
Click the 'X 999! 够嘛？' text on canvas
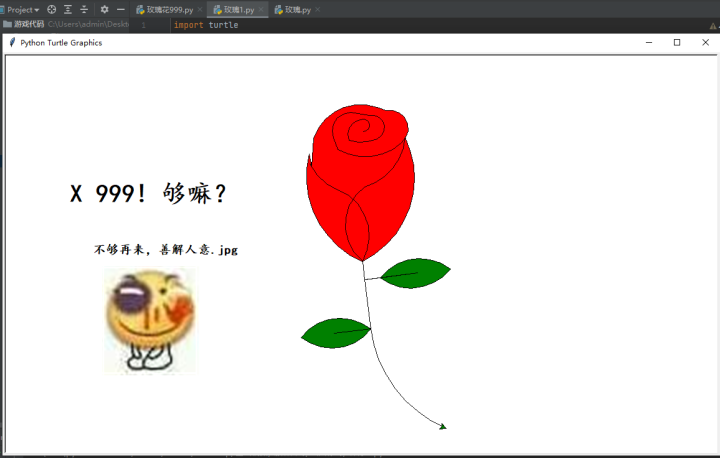click(148, 193)
